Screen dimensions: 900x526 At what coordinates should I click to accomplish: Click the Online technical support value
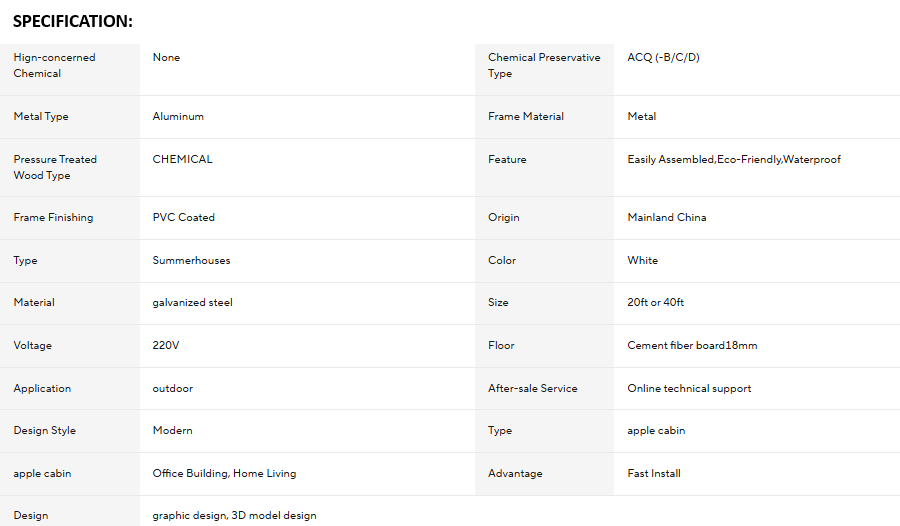pos(689,389)
